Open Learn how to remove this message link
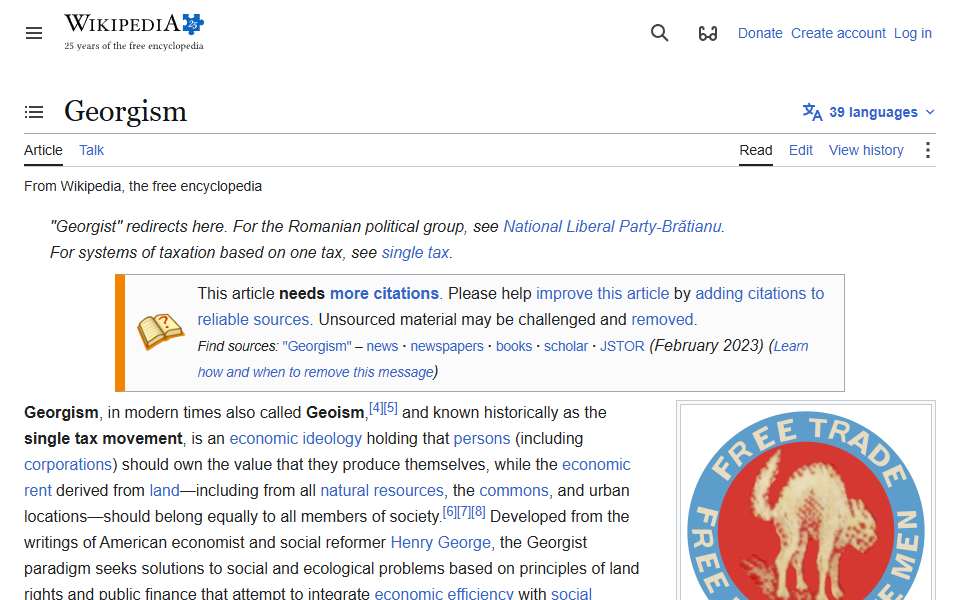Screen dimensions: 960x600 (x=315, y=372)
